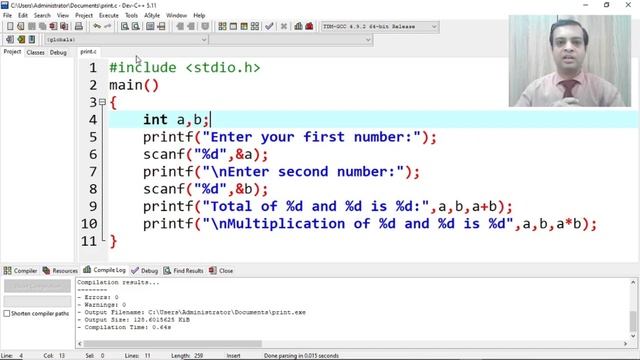640x360 pixels.
Task: Click the compile log horizontal scrollbar thumb
Action: [x=173, y=344]
